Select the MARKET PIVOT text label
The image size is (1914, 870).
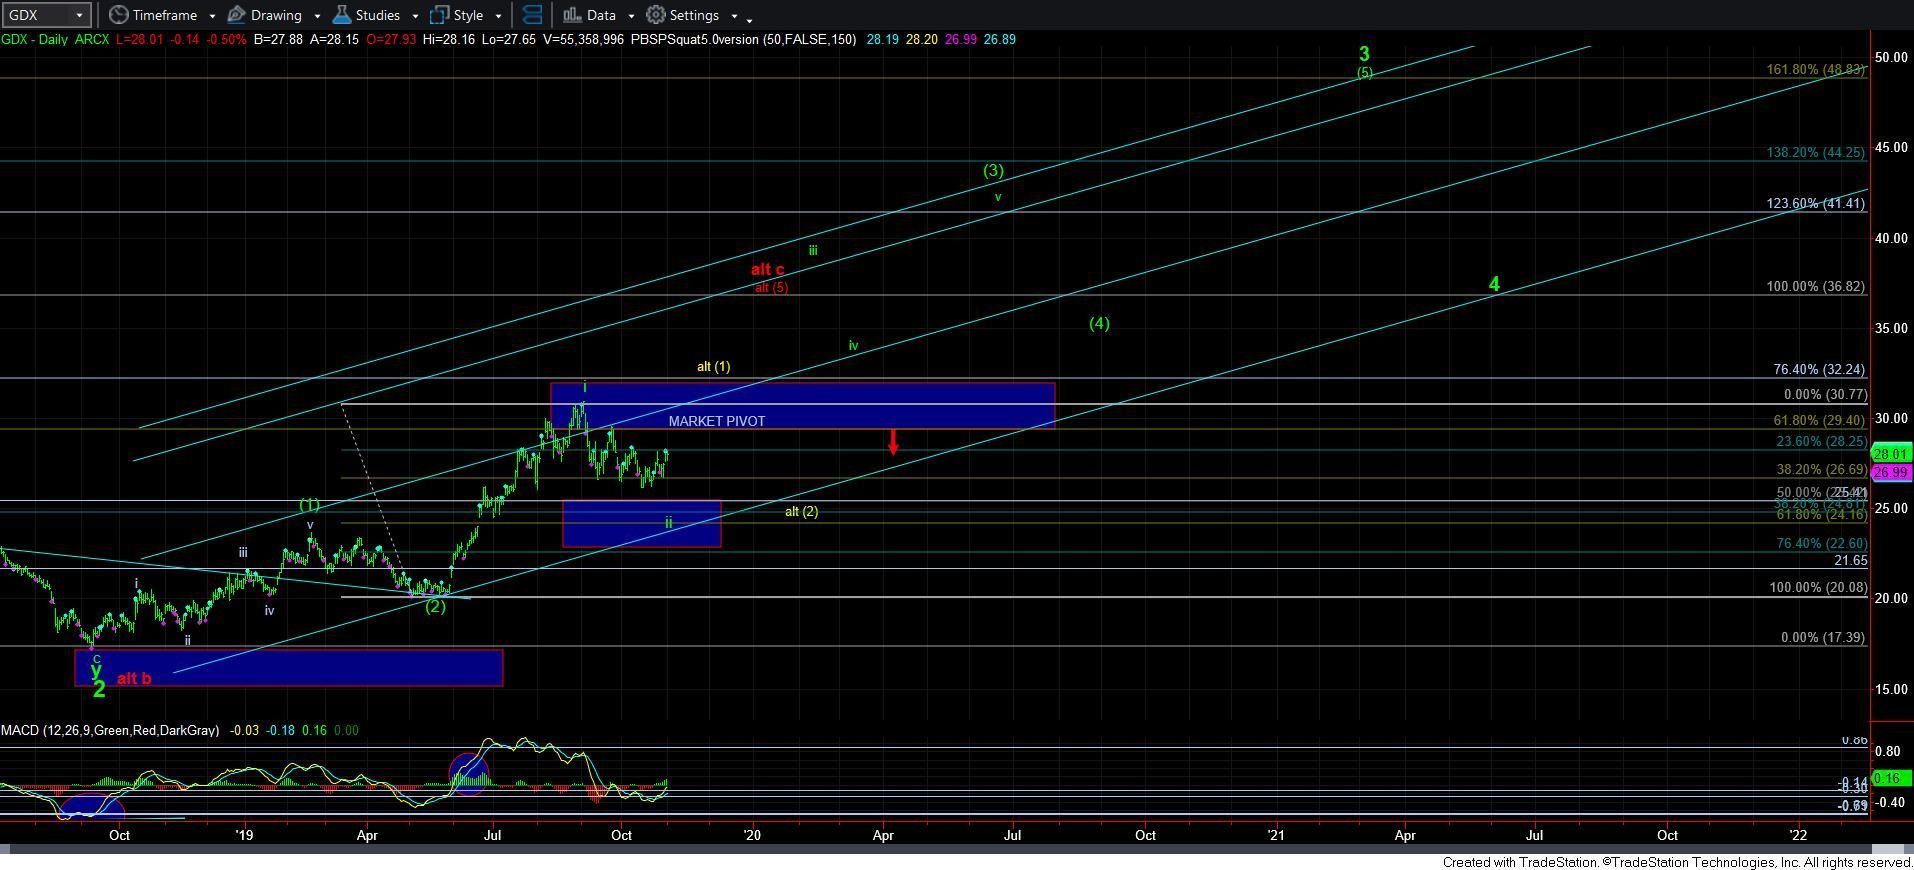coord(717,421)
